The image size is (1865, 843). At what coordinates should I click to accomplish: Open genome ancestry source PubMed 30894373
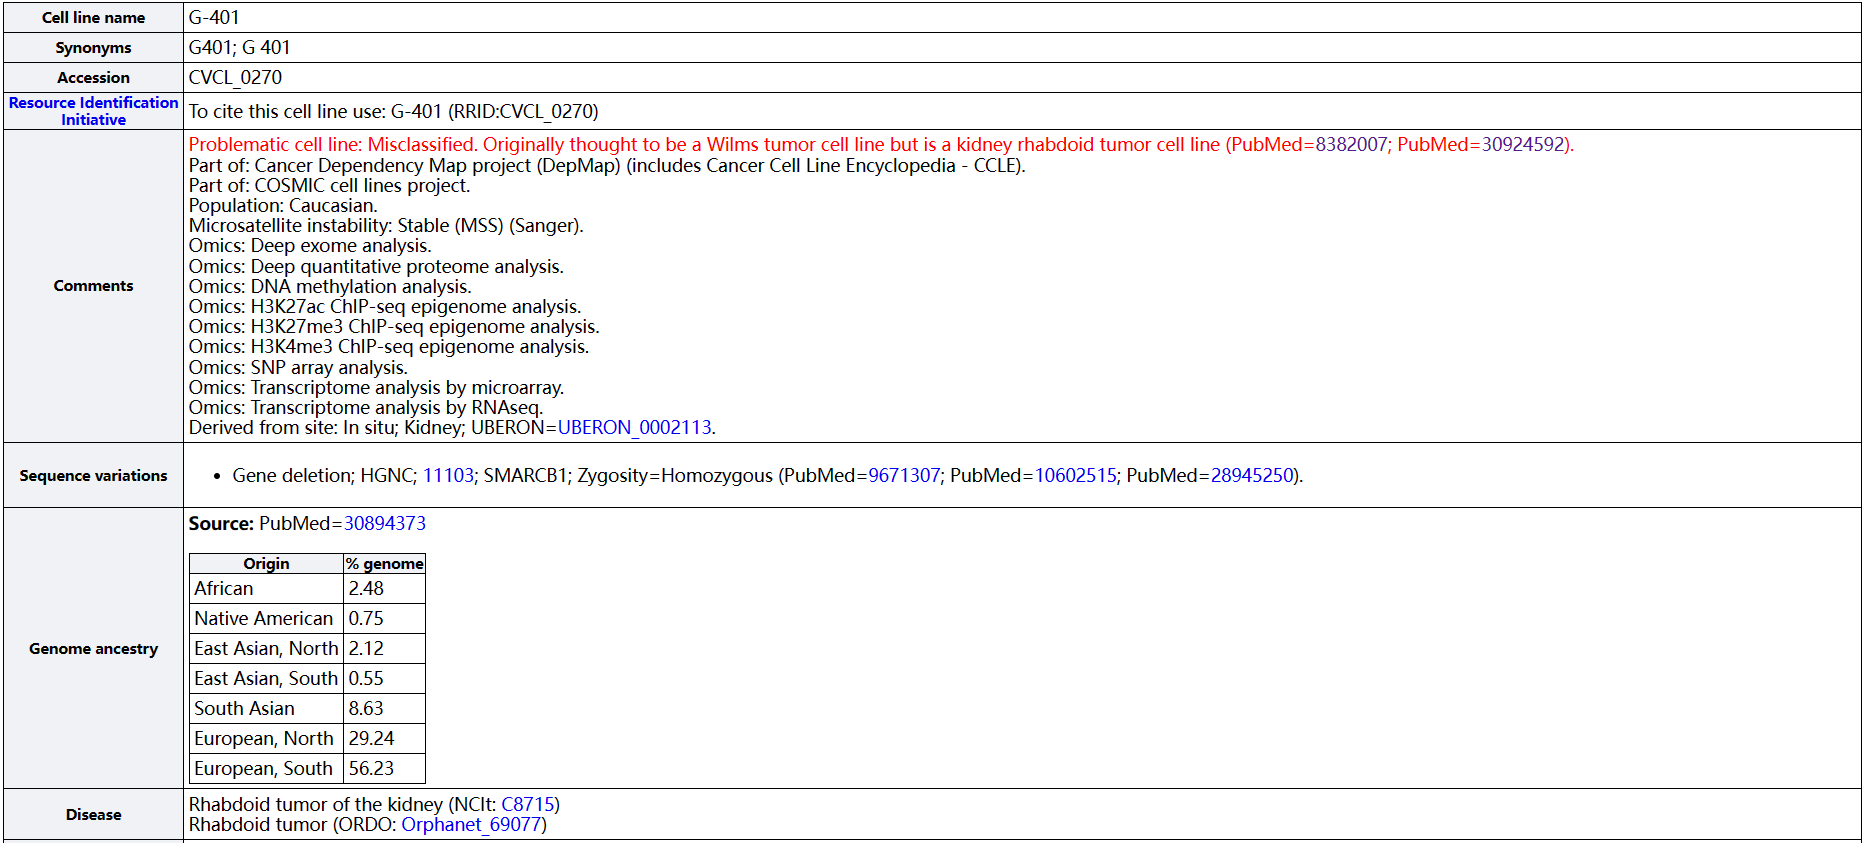pyautogui.click(x=385, y=524)
